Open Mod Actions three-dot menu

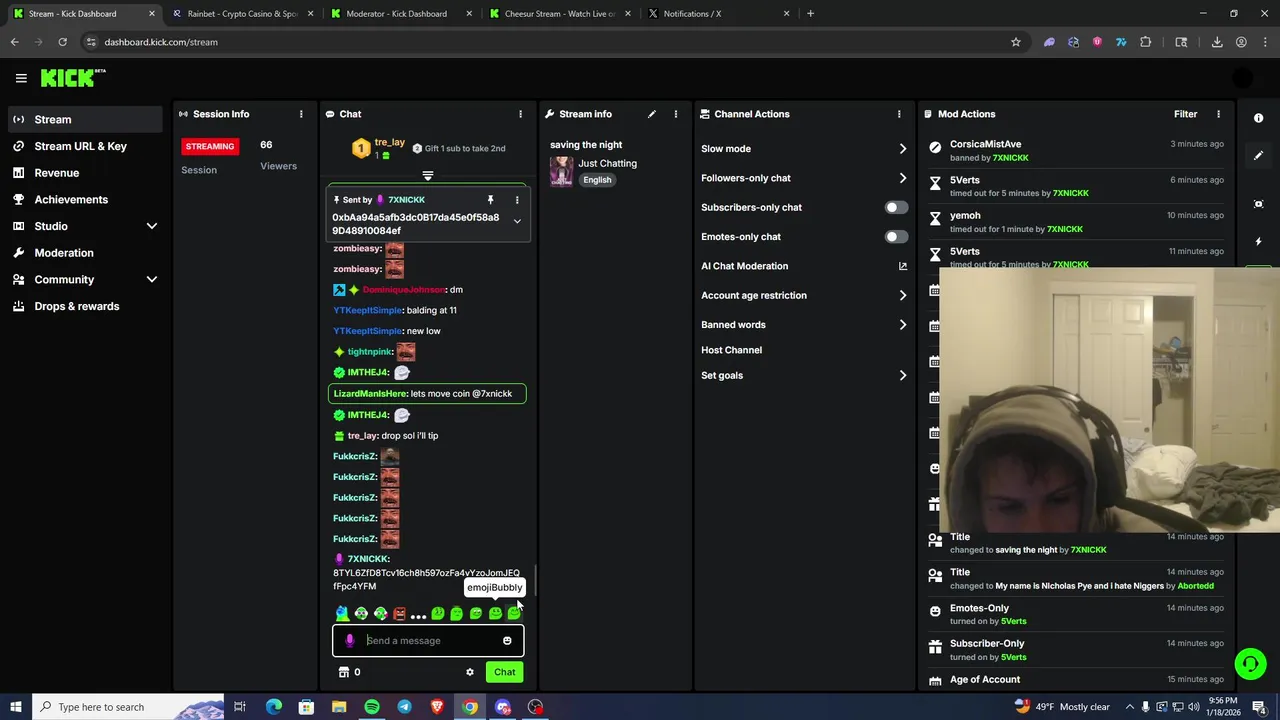tap(1218, 114)
